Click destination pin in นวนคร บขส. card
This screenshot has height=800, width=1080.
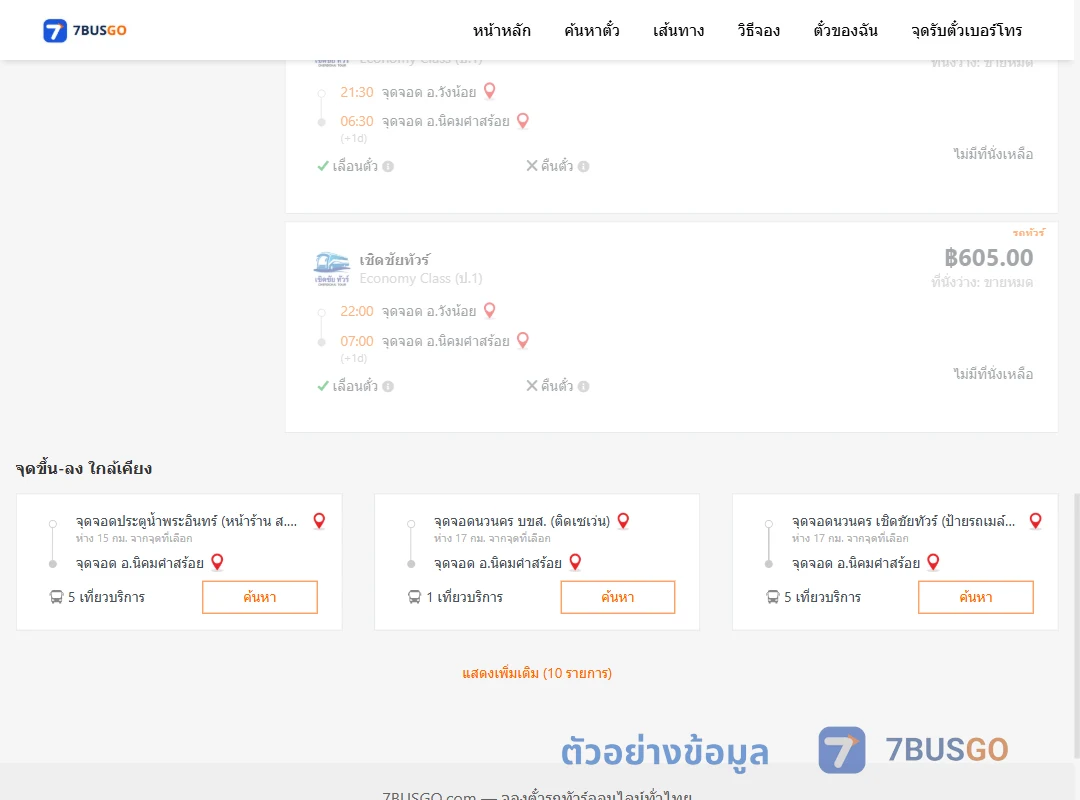[575, 562]
